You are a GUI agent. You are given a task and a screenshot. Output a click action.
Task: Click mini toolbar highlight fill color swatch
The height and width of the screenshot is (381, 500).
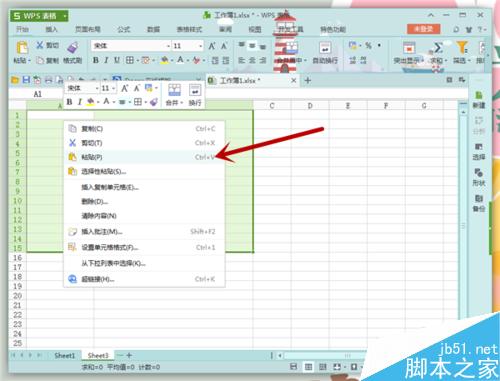pyautogui.click(x=90, y=102)
